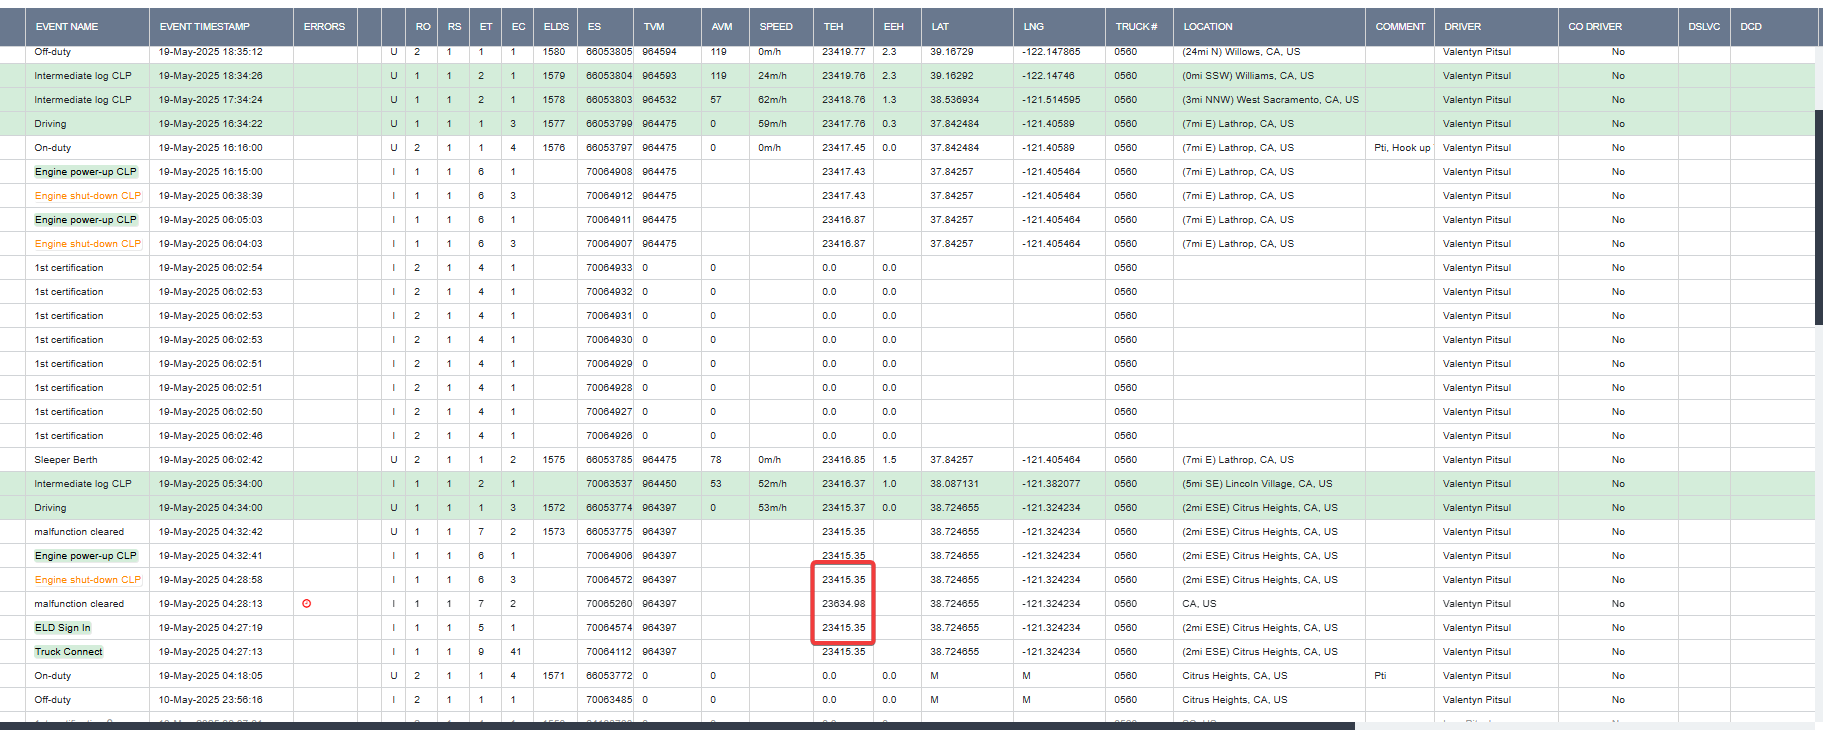Click the 'Pti, Hook up' comment cell
Screen dimensions: 1825x730
pos(1402,148)
